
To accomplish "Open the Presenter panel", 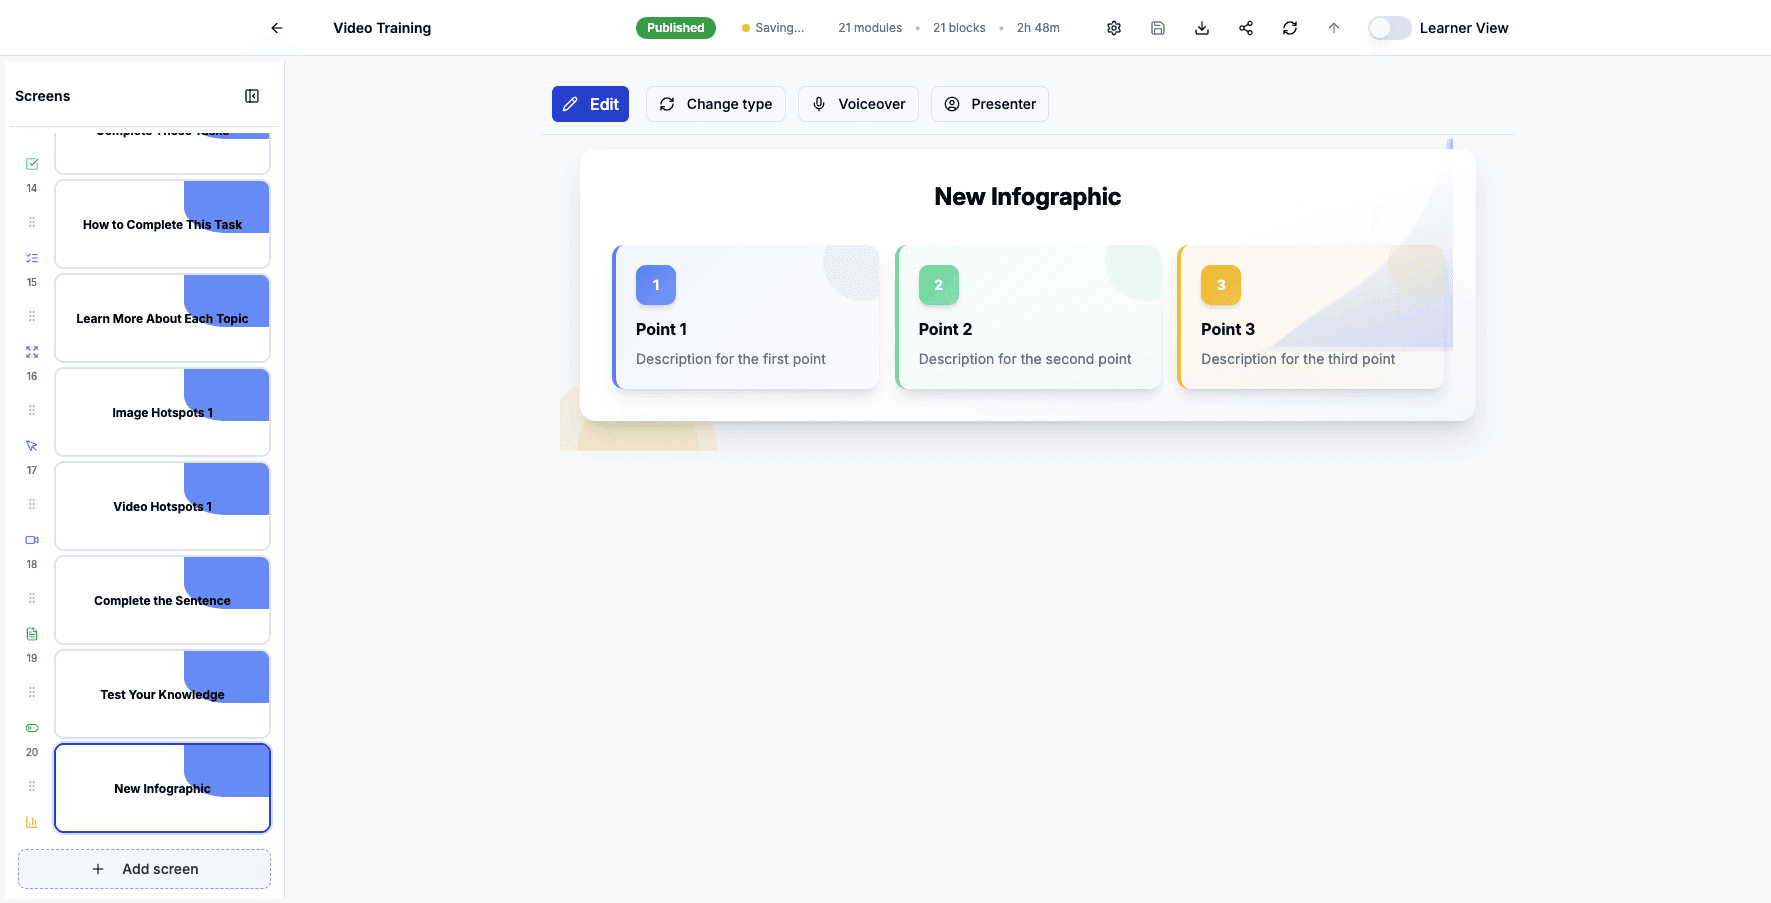I will [989, 104].
